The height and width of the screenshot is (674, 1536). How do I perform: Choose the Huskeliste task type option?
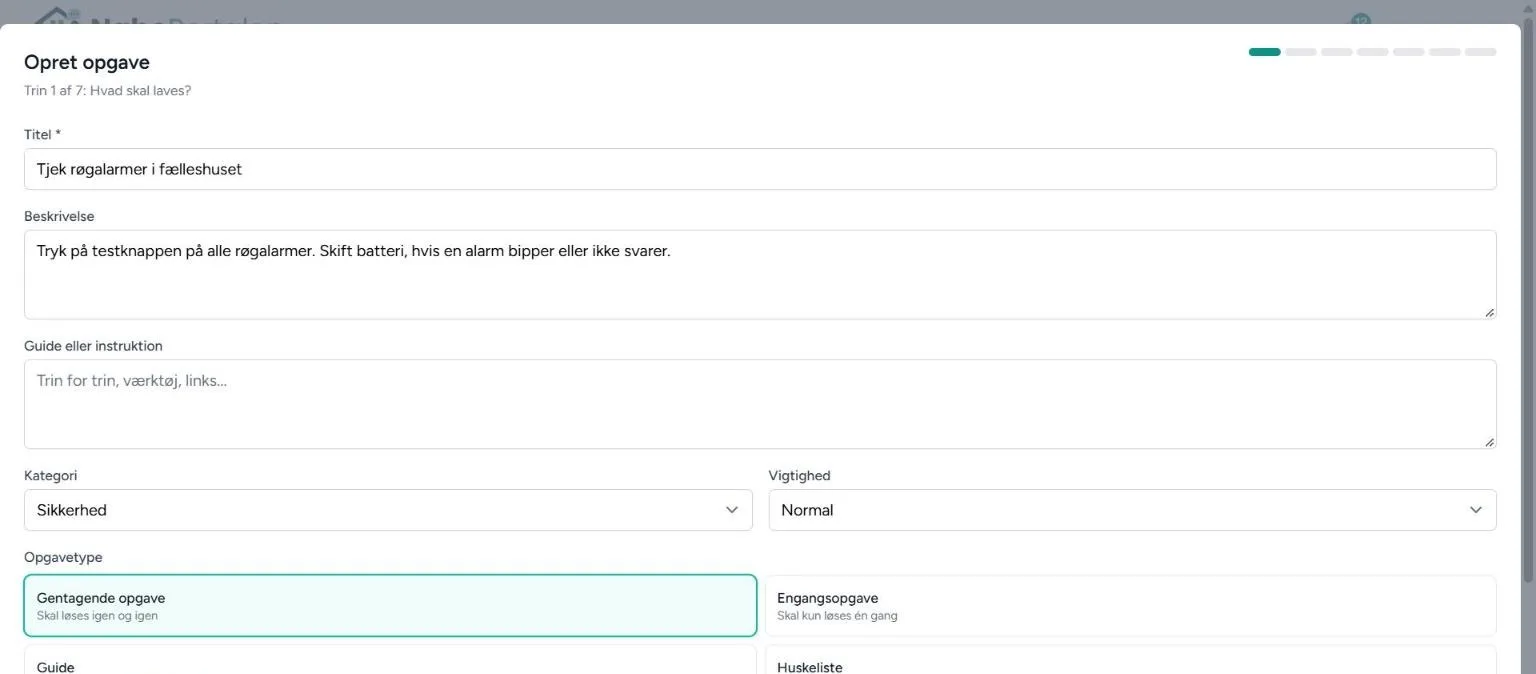(1131, 660)
